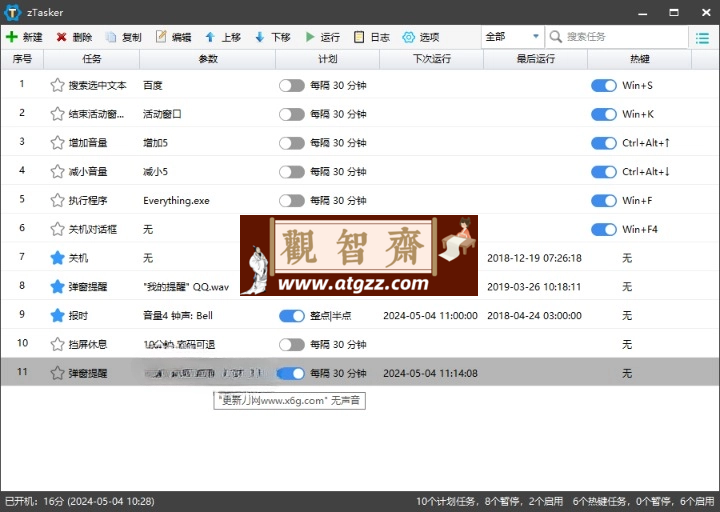720x512 pixels.
Task: Disable the Win+S hotkey toggle
Action: pyautogui.click(x=604, y=85)
